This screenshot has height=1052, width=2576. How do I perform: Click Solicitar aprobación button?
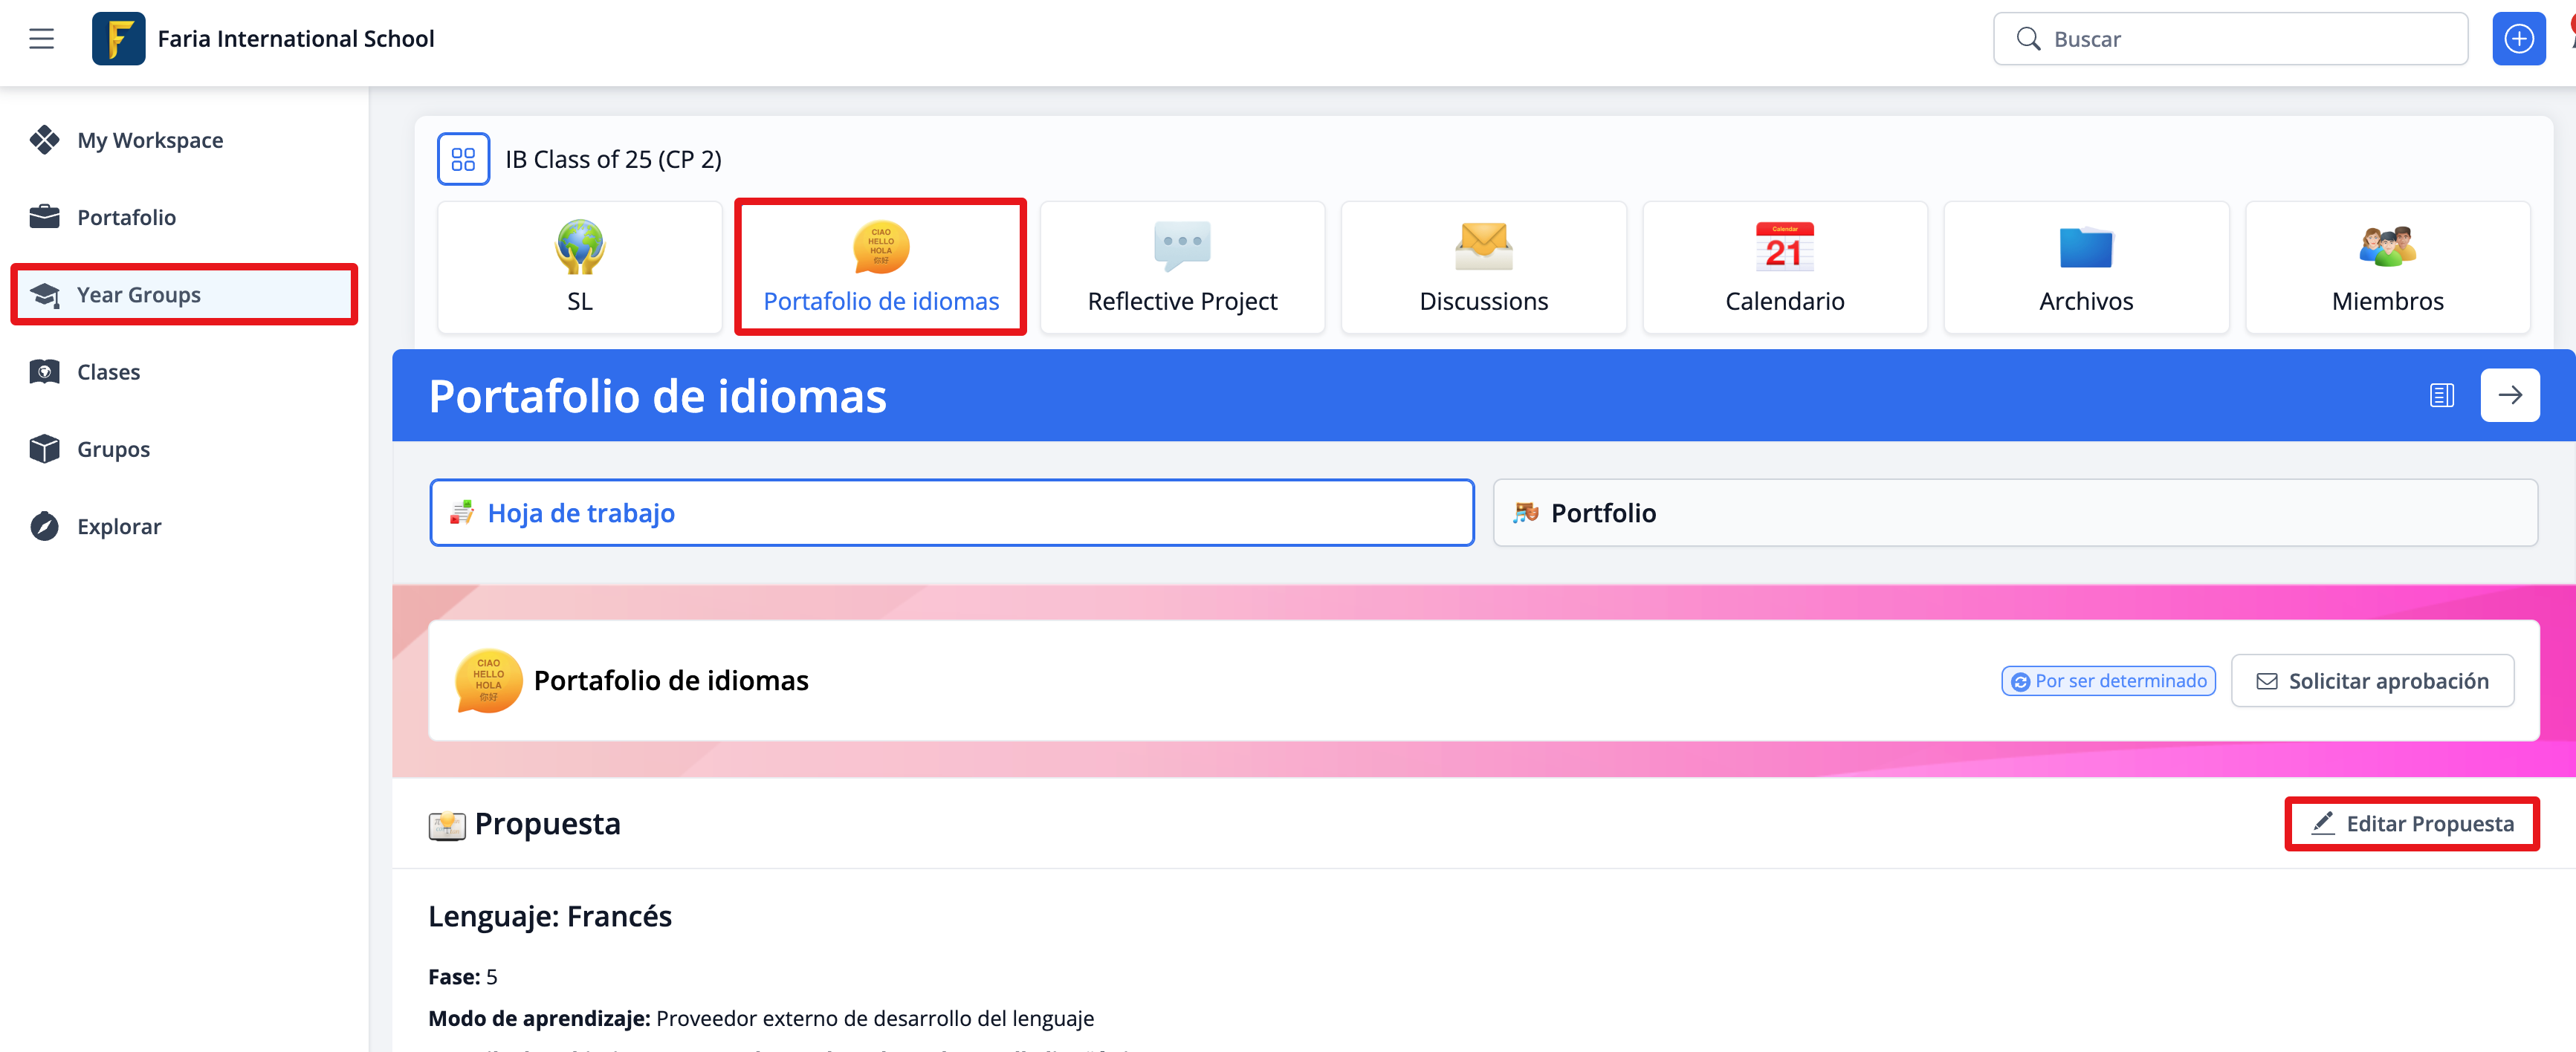click(x=2372, y=681)
